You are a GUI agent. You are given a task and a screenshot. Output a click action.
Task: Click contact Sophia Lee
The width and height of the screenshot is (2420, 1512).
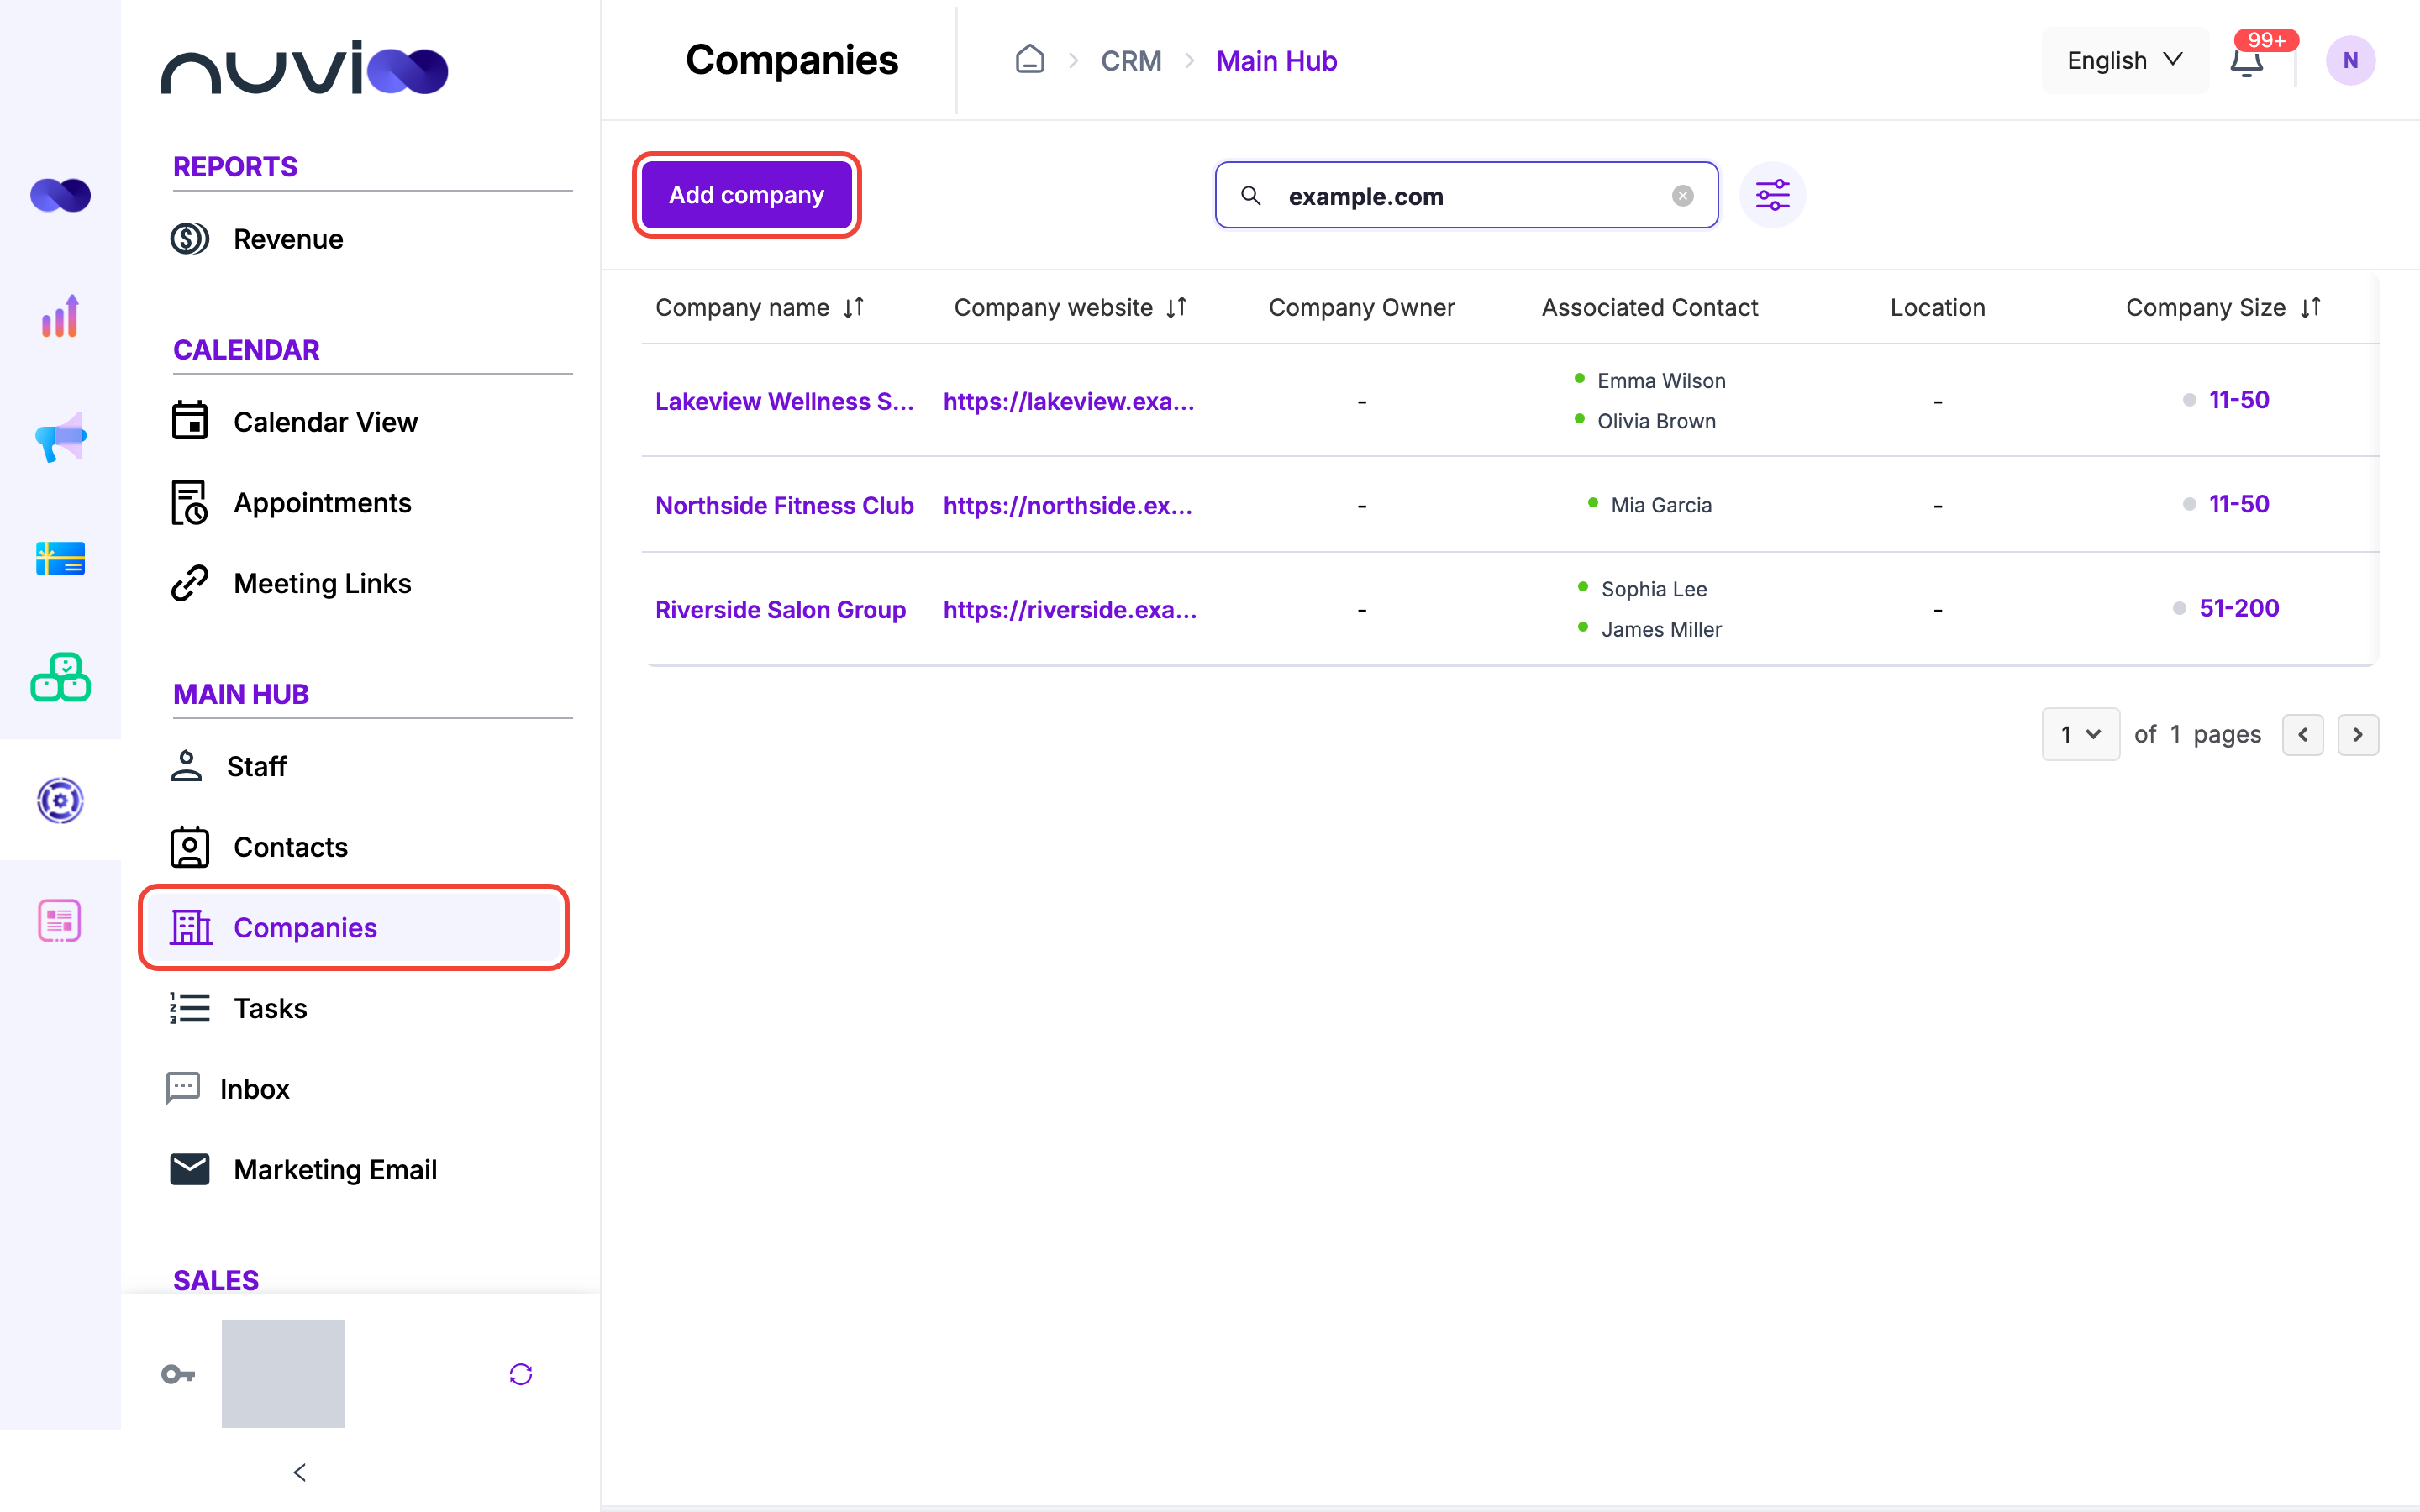tap(1654, 590)
